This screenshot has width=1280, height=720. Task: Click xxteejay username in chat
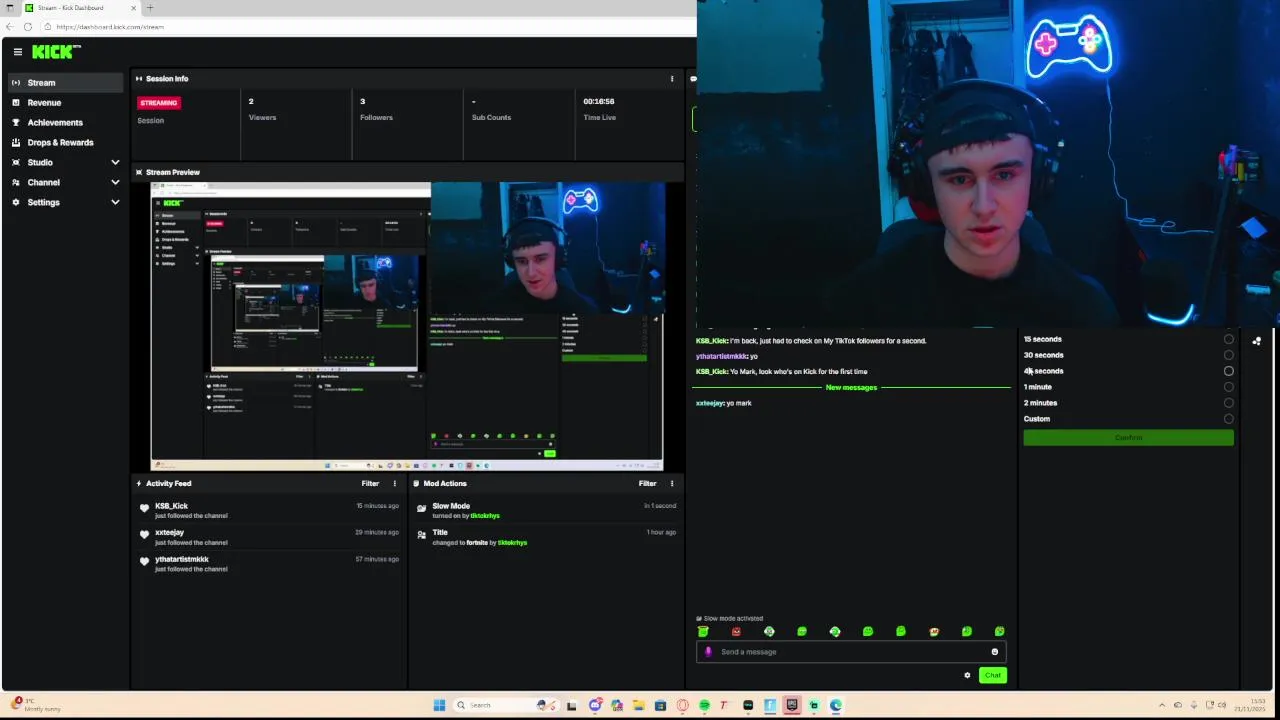click(709, 403)
